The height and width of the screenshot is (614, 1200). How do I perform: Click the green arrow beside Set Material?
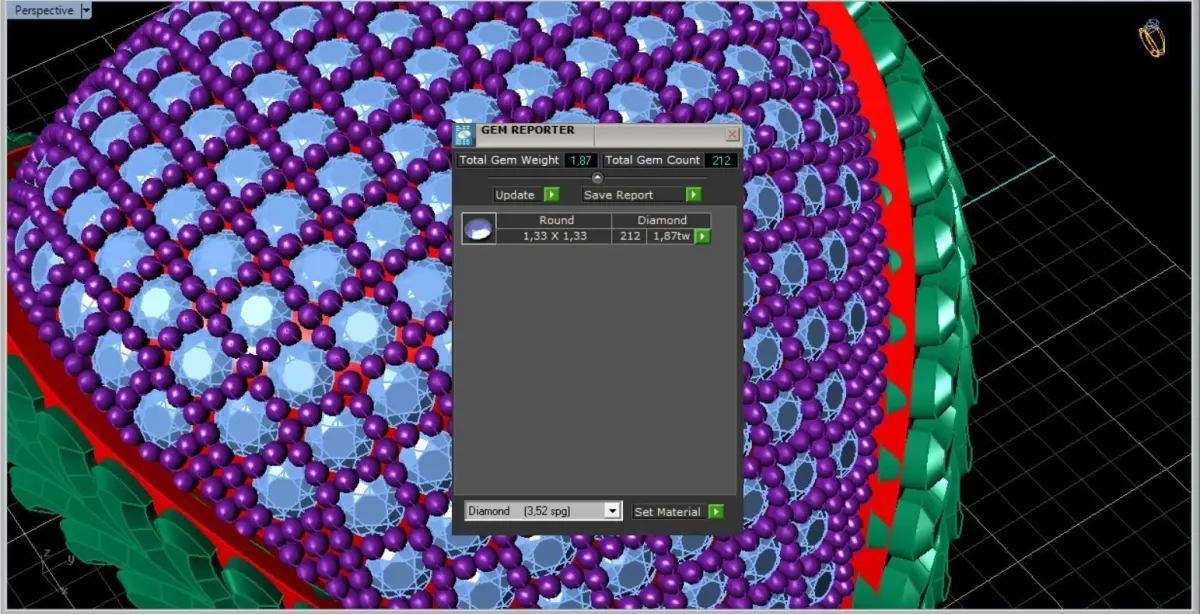[716, 511]
